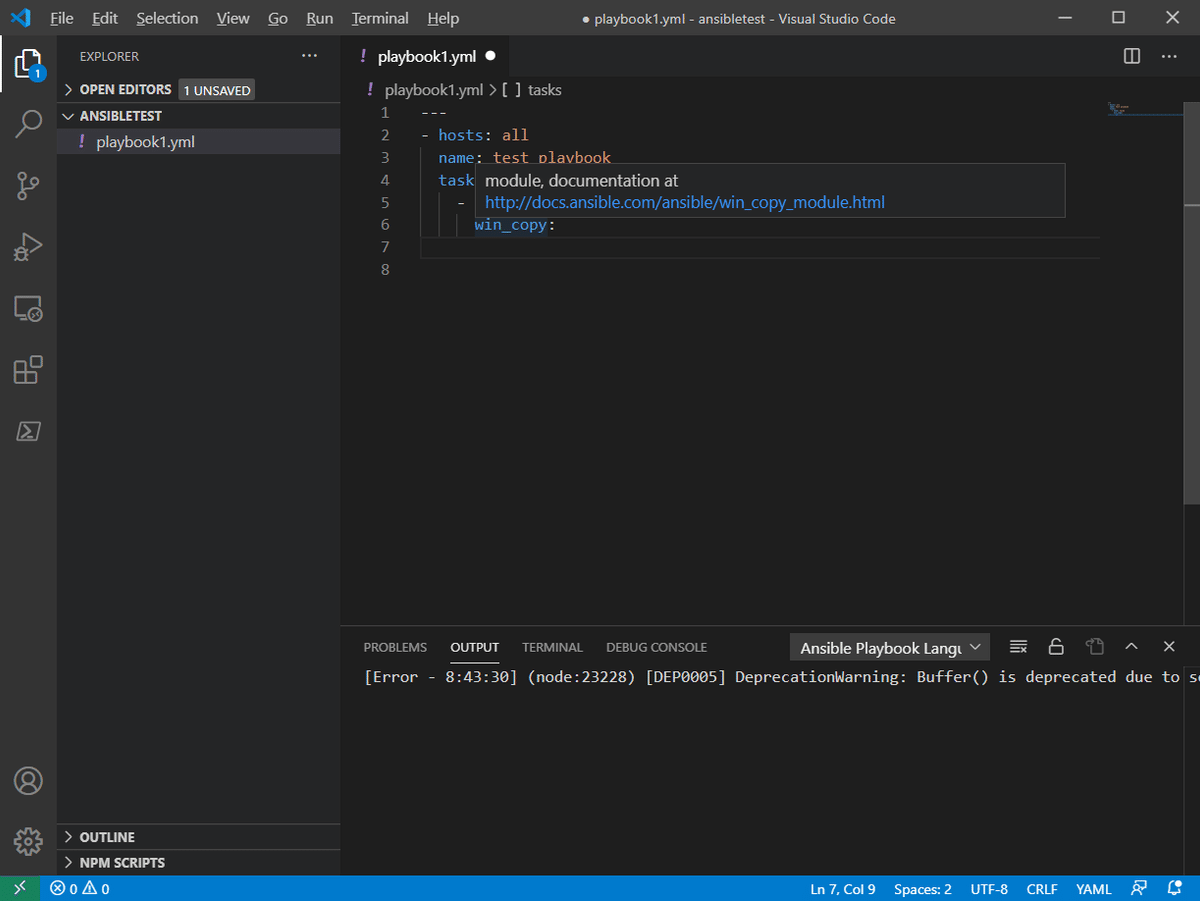Close unsaved playbook1.yml tab via dot
Image resolution: width=1200 pixels, height=901 pixels.
point(490,56)
